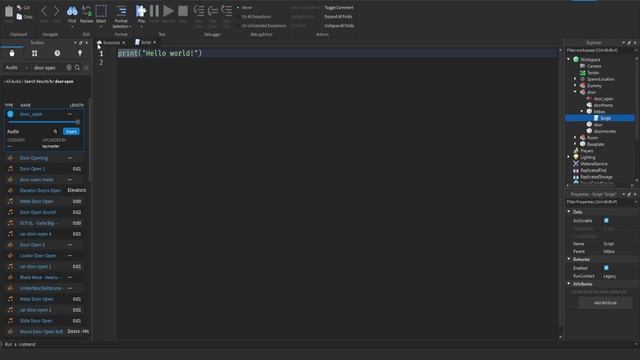
Task: Click Toggle Comment action
Action: 339,7
